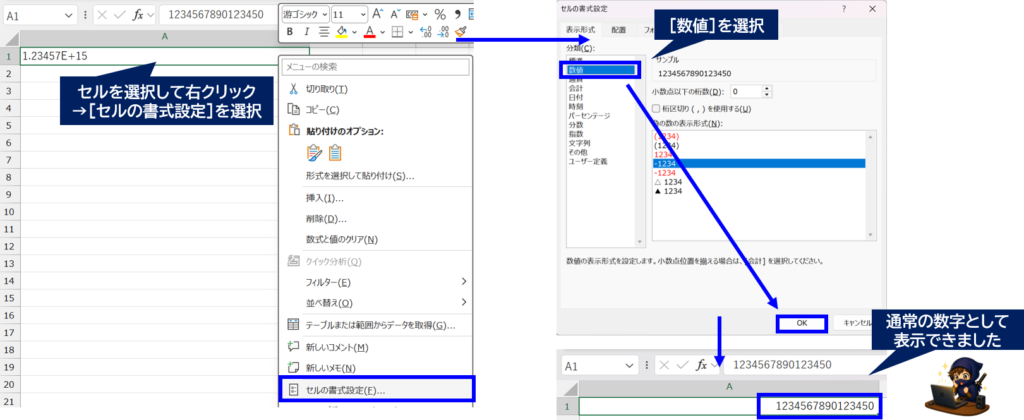Apply the yellow fill color bucket

point(341,31)
